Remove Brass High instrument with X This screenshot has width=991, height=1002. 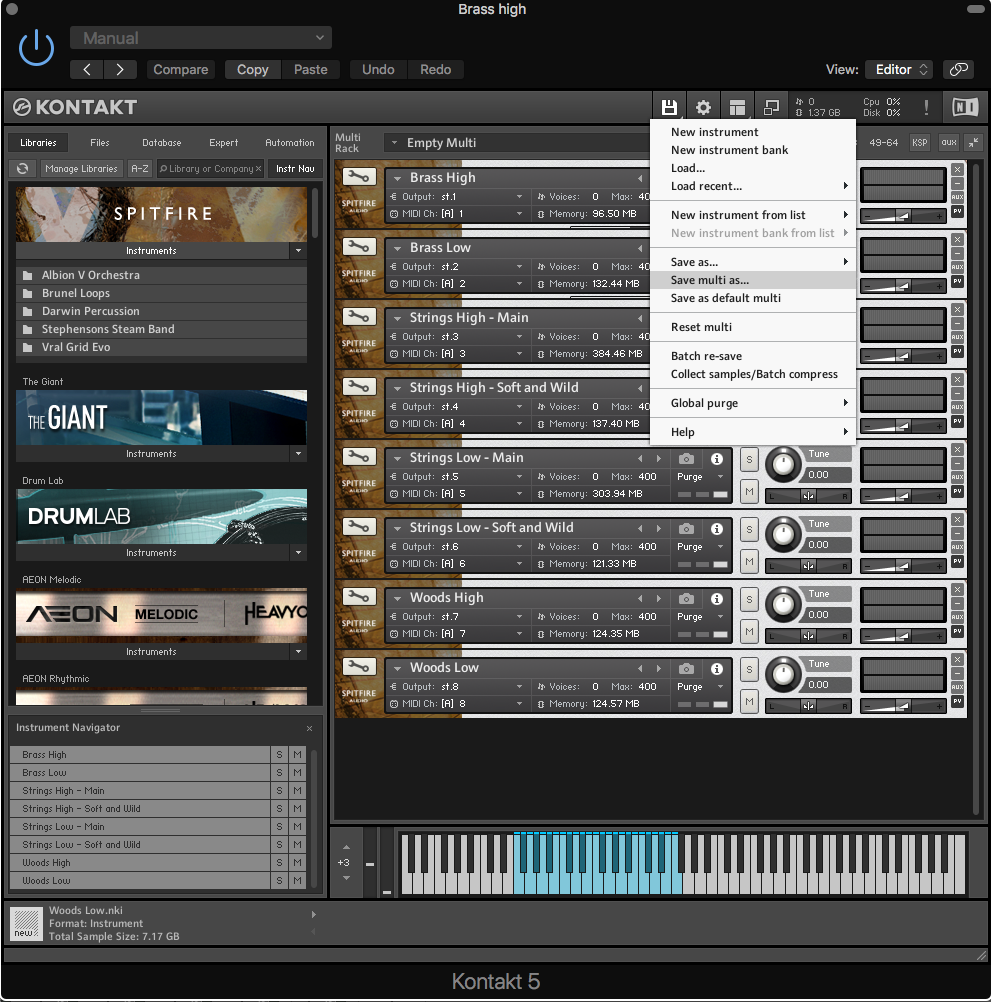pyautogui.click(x=957, y=169)
